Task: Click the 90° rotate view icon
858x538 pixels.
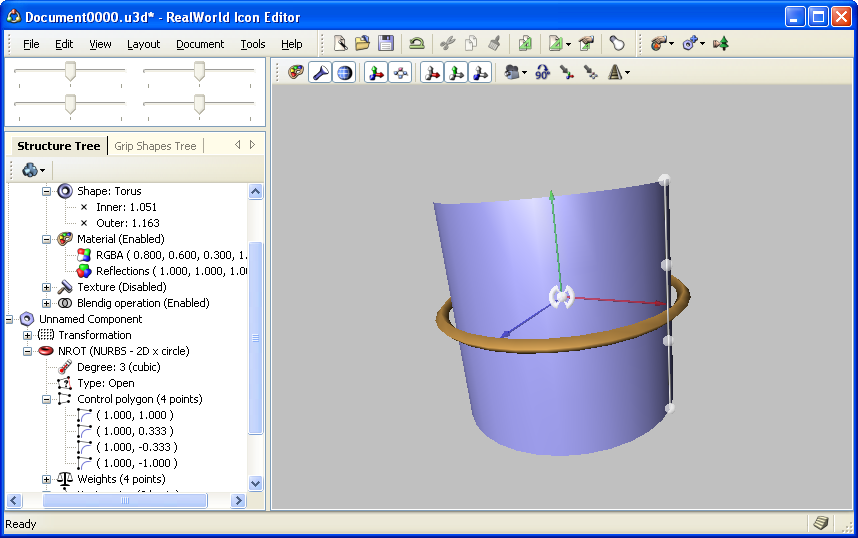Action: click(x=542, y=72)
